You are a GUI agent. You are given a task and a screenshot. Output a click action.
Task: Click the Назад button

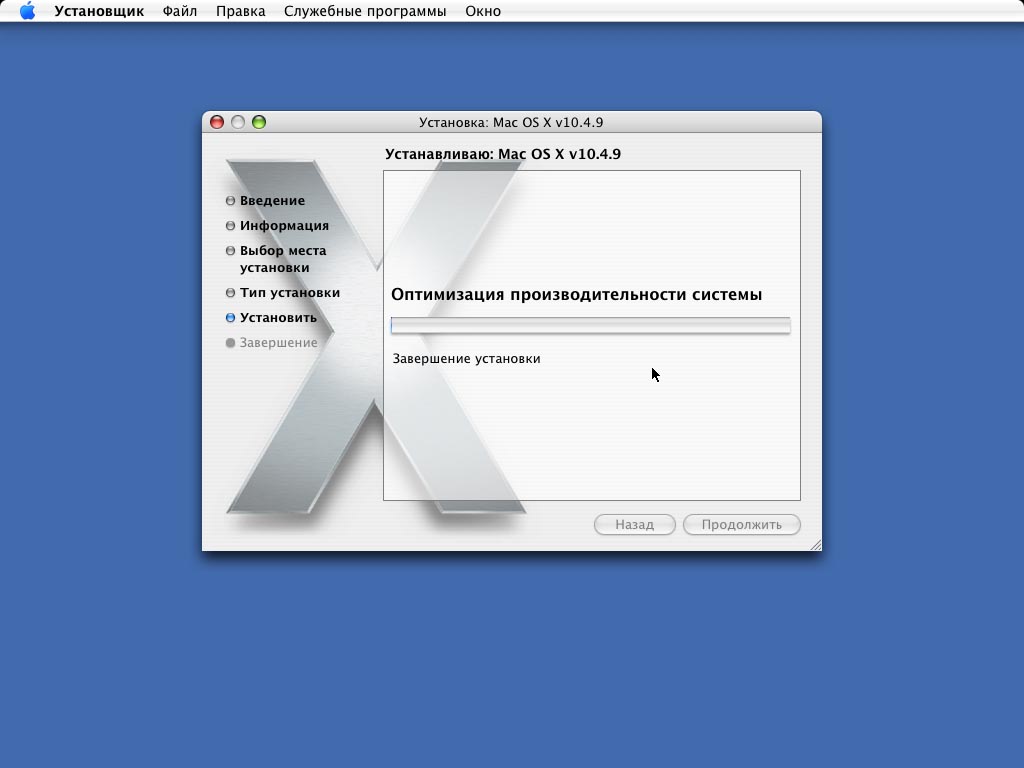coord(635,524)
